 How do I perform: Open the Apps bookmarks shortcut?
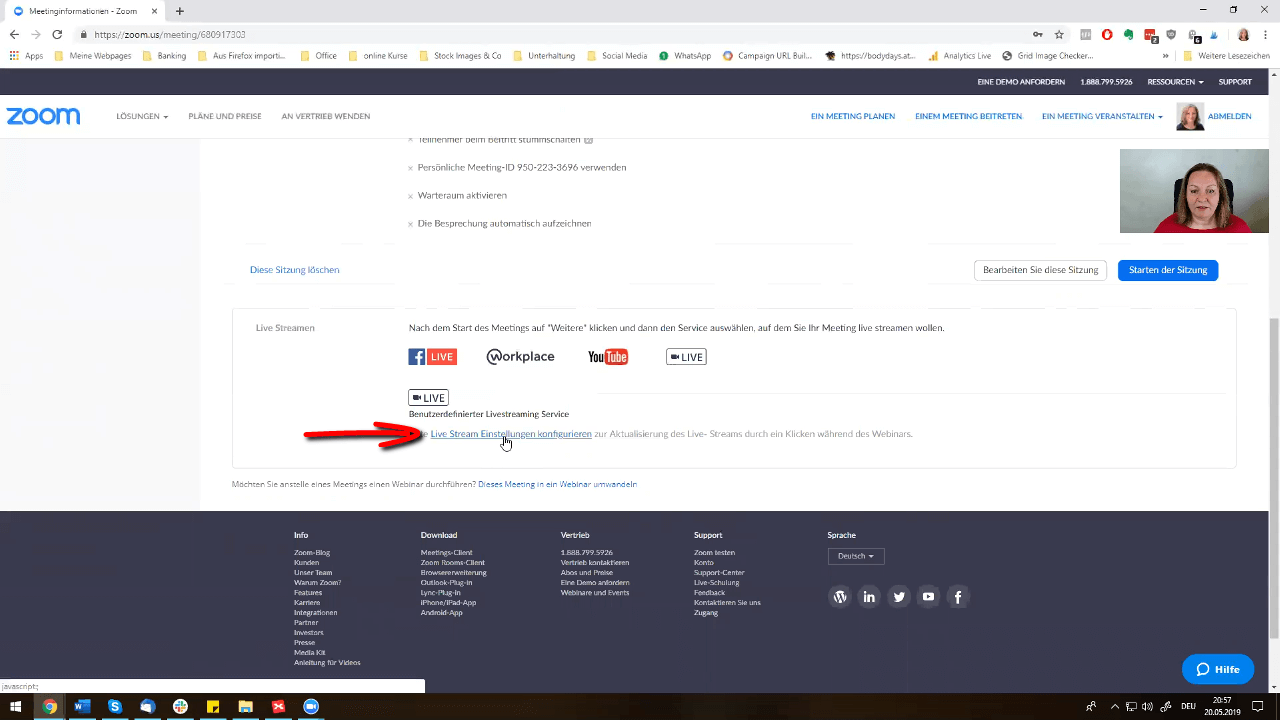tap(26, 56)
